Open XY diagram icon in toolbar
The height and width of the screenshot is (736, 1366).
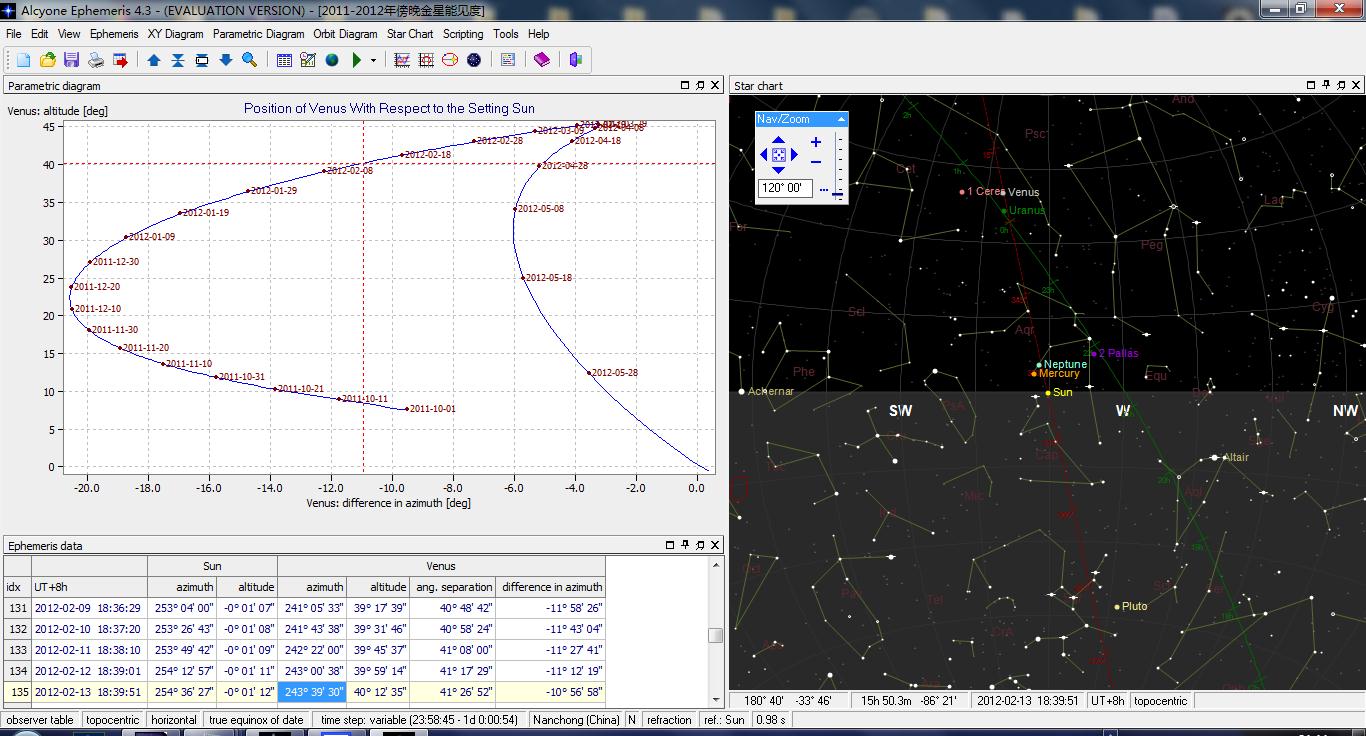point(402,60)
